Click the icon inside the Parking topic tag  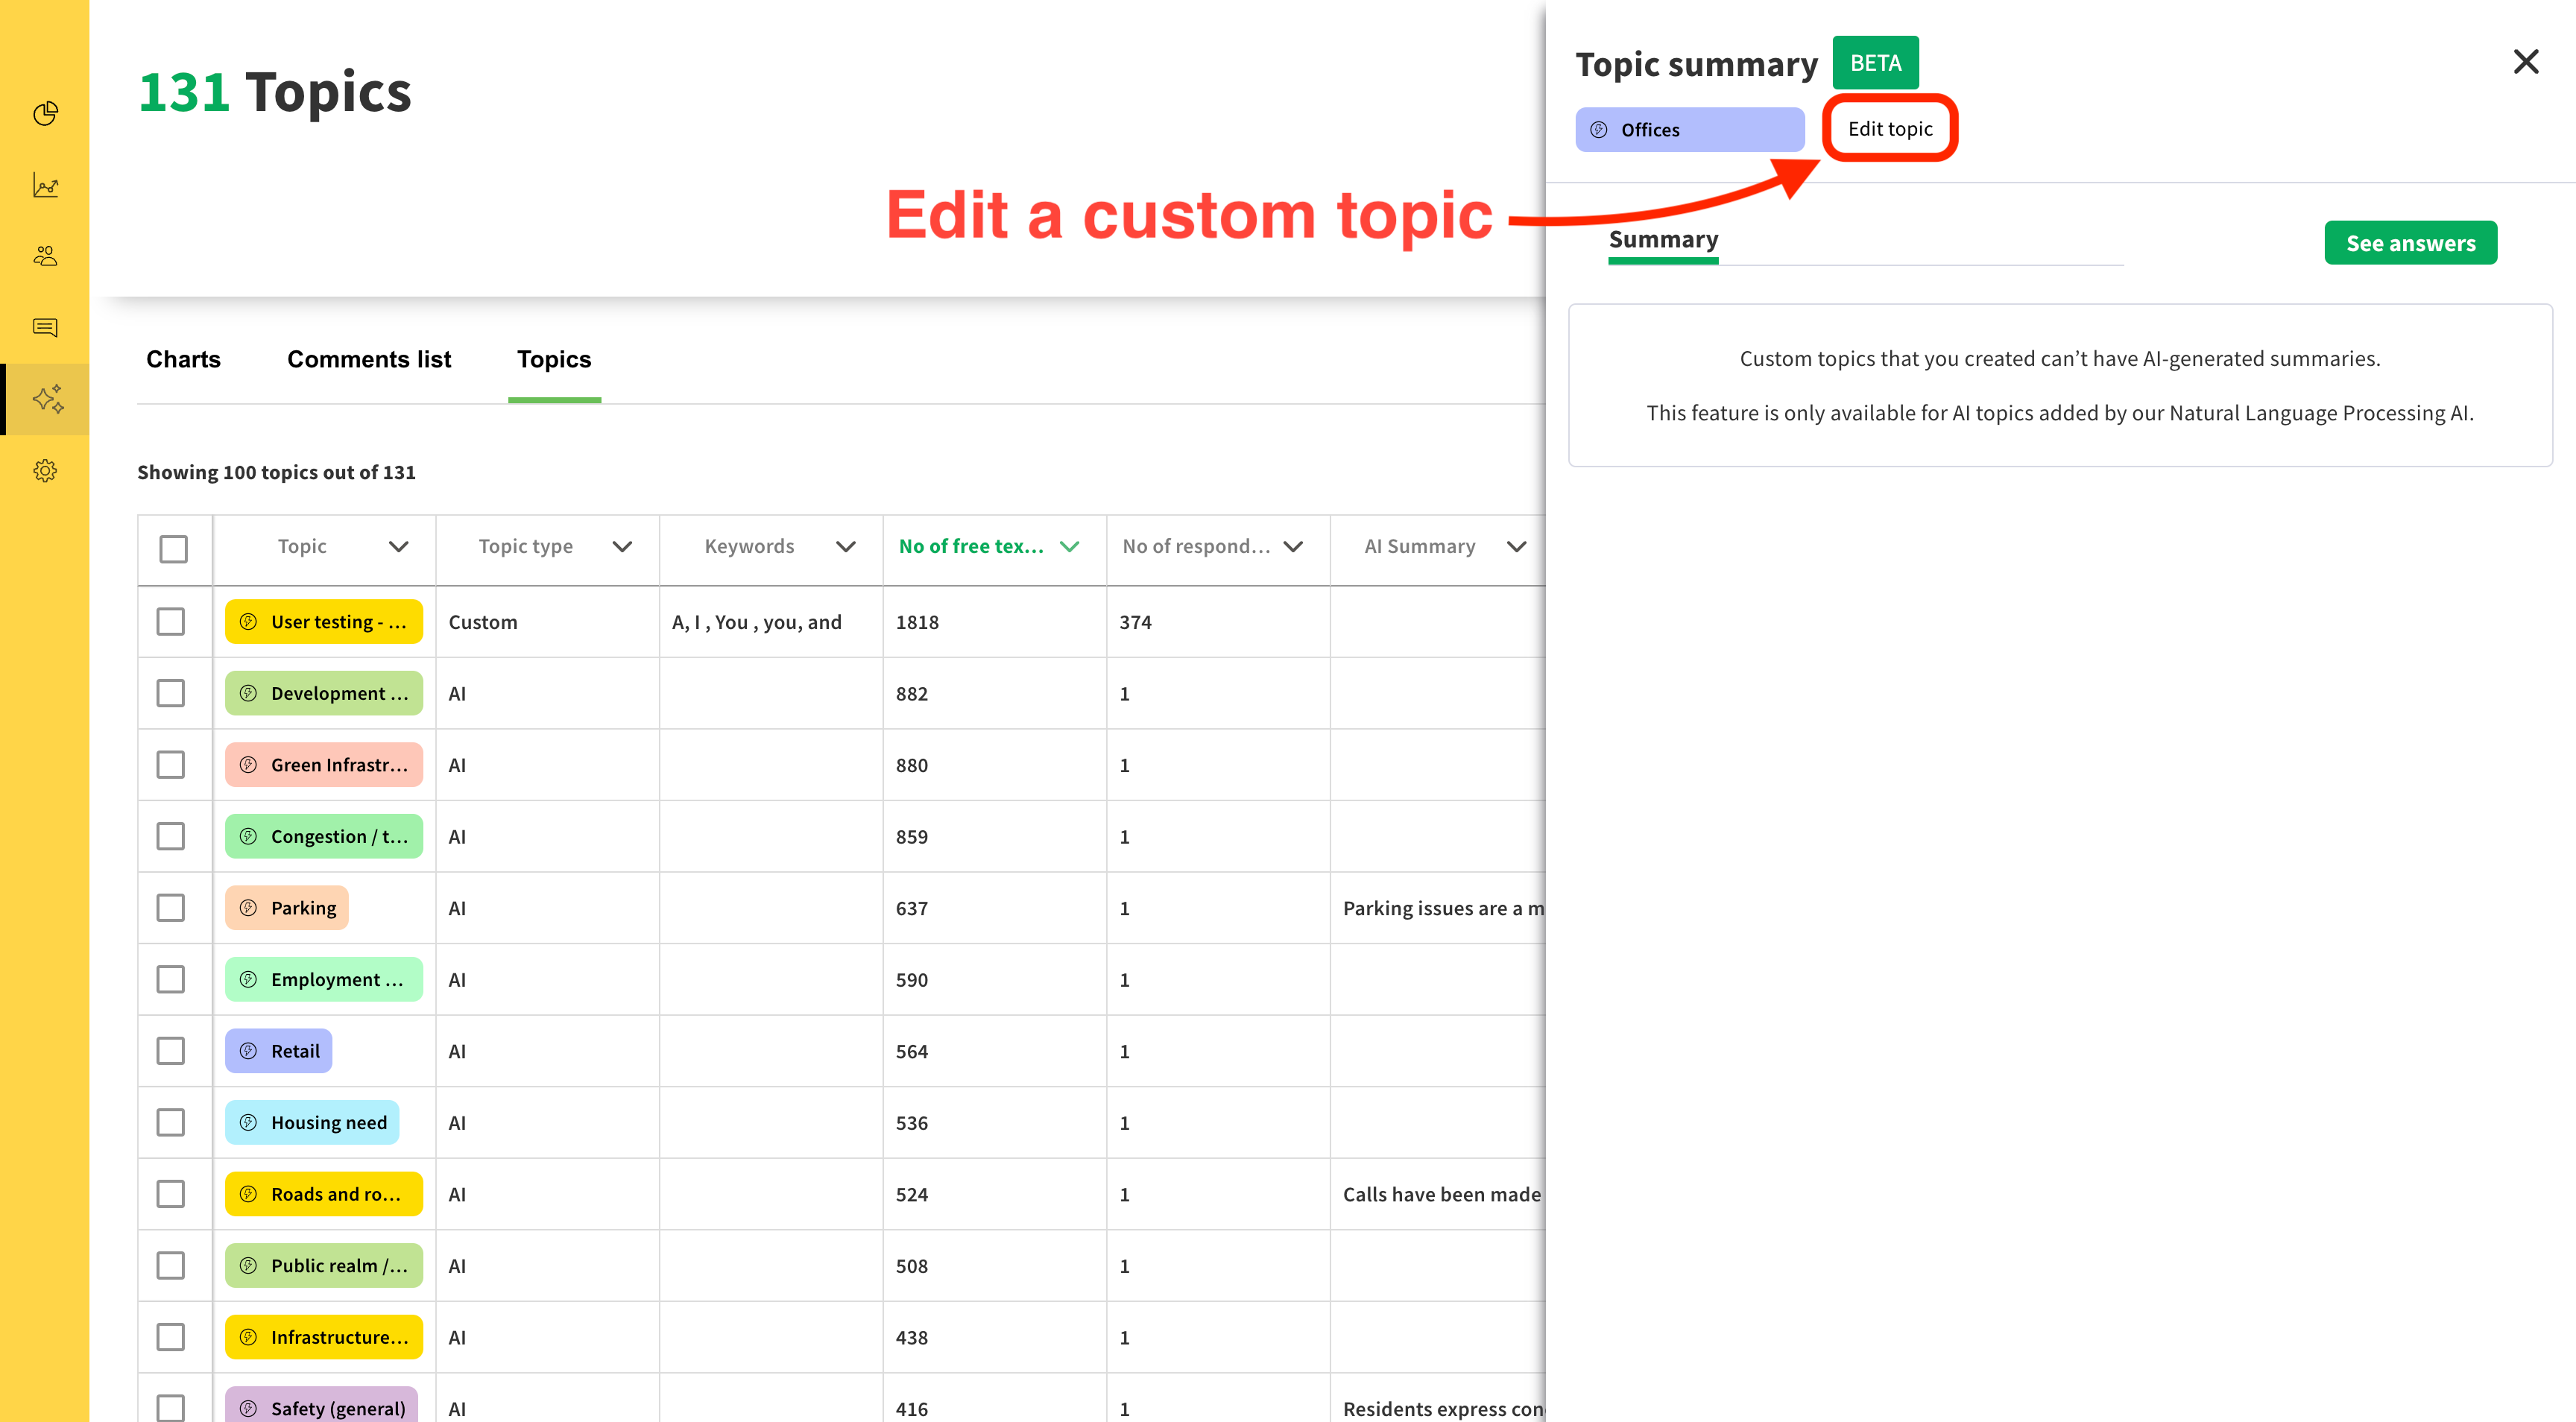pos(249,908)
